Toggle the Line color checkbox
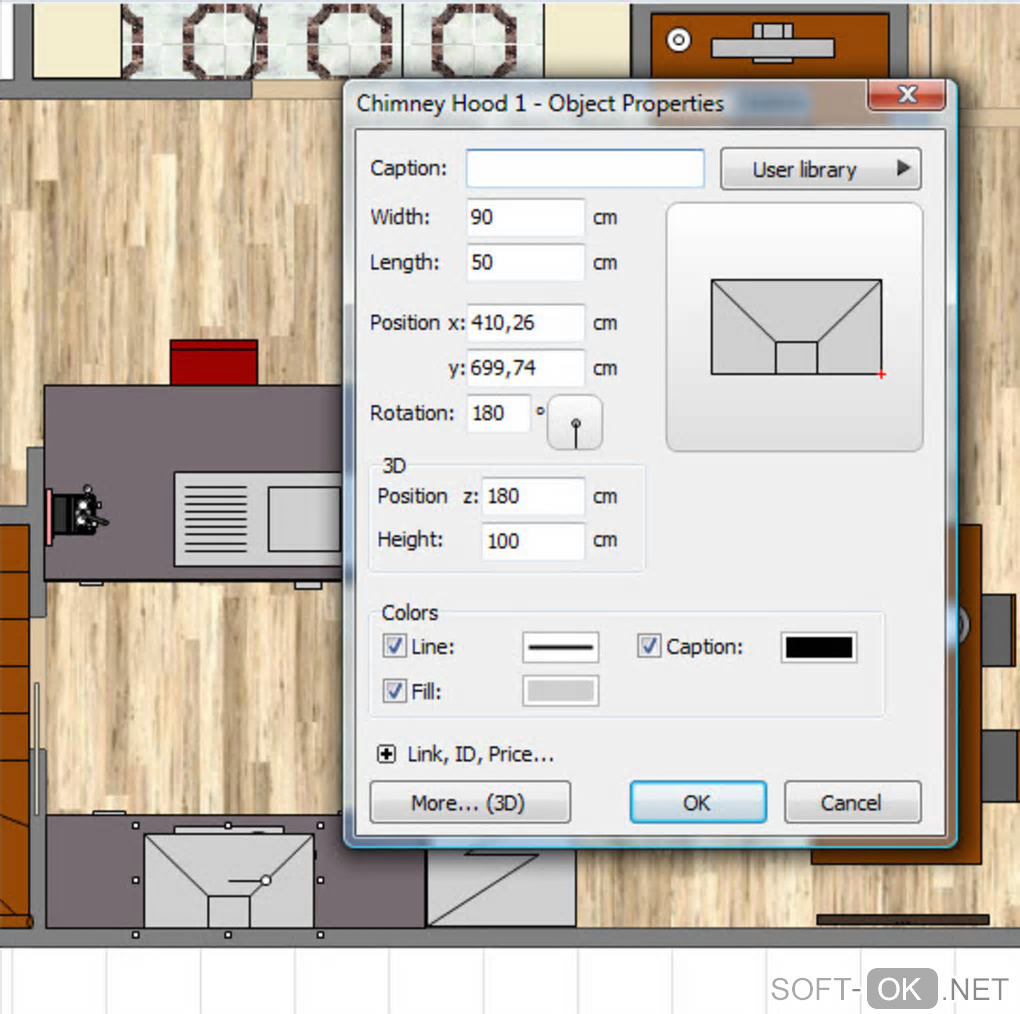This screenshot has width=1020, height=1014. tap(394, 646)
